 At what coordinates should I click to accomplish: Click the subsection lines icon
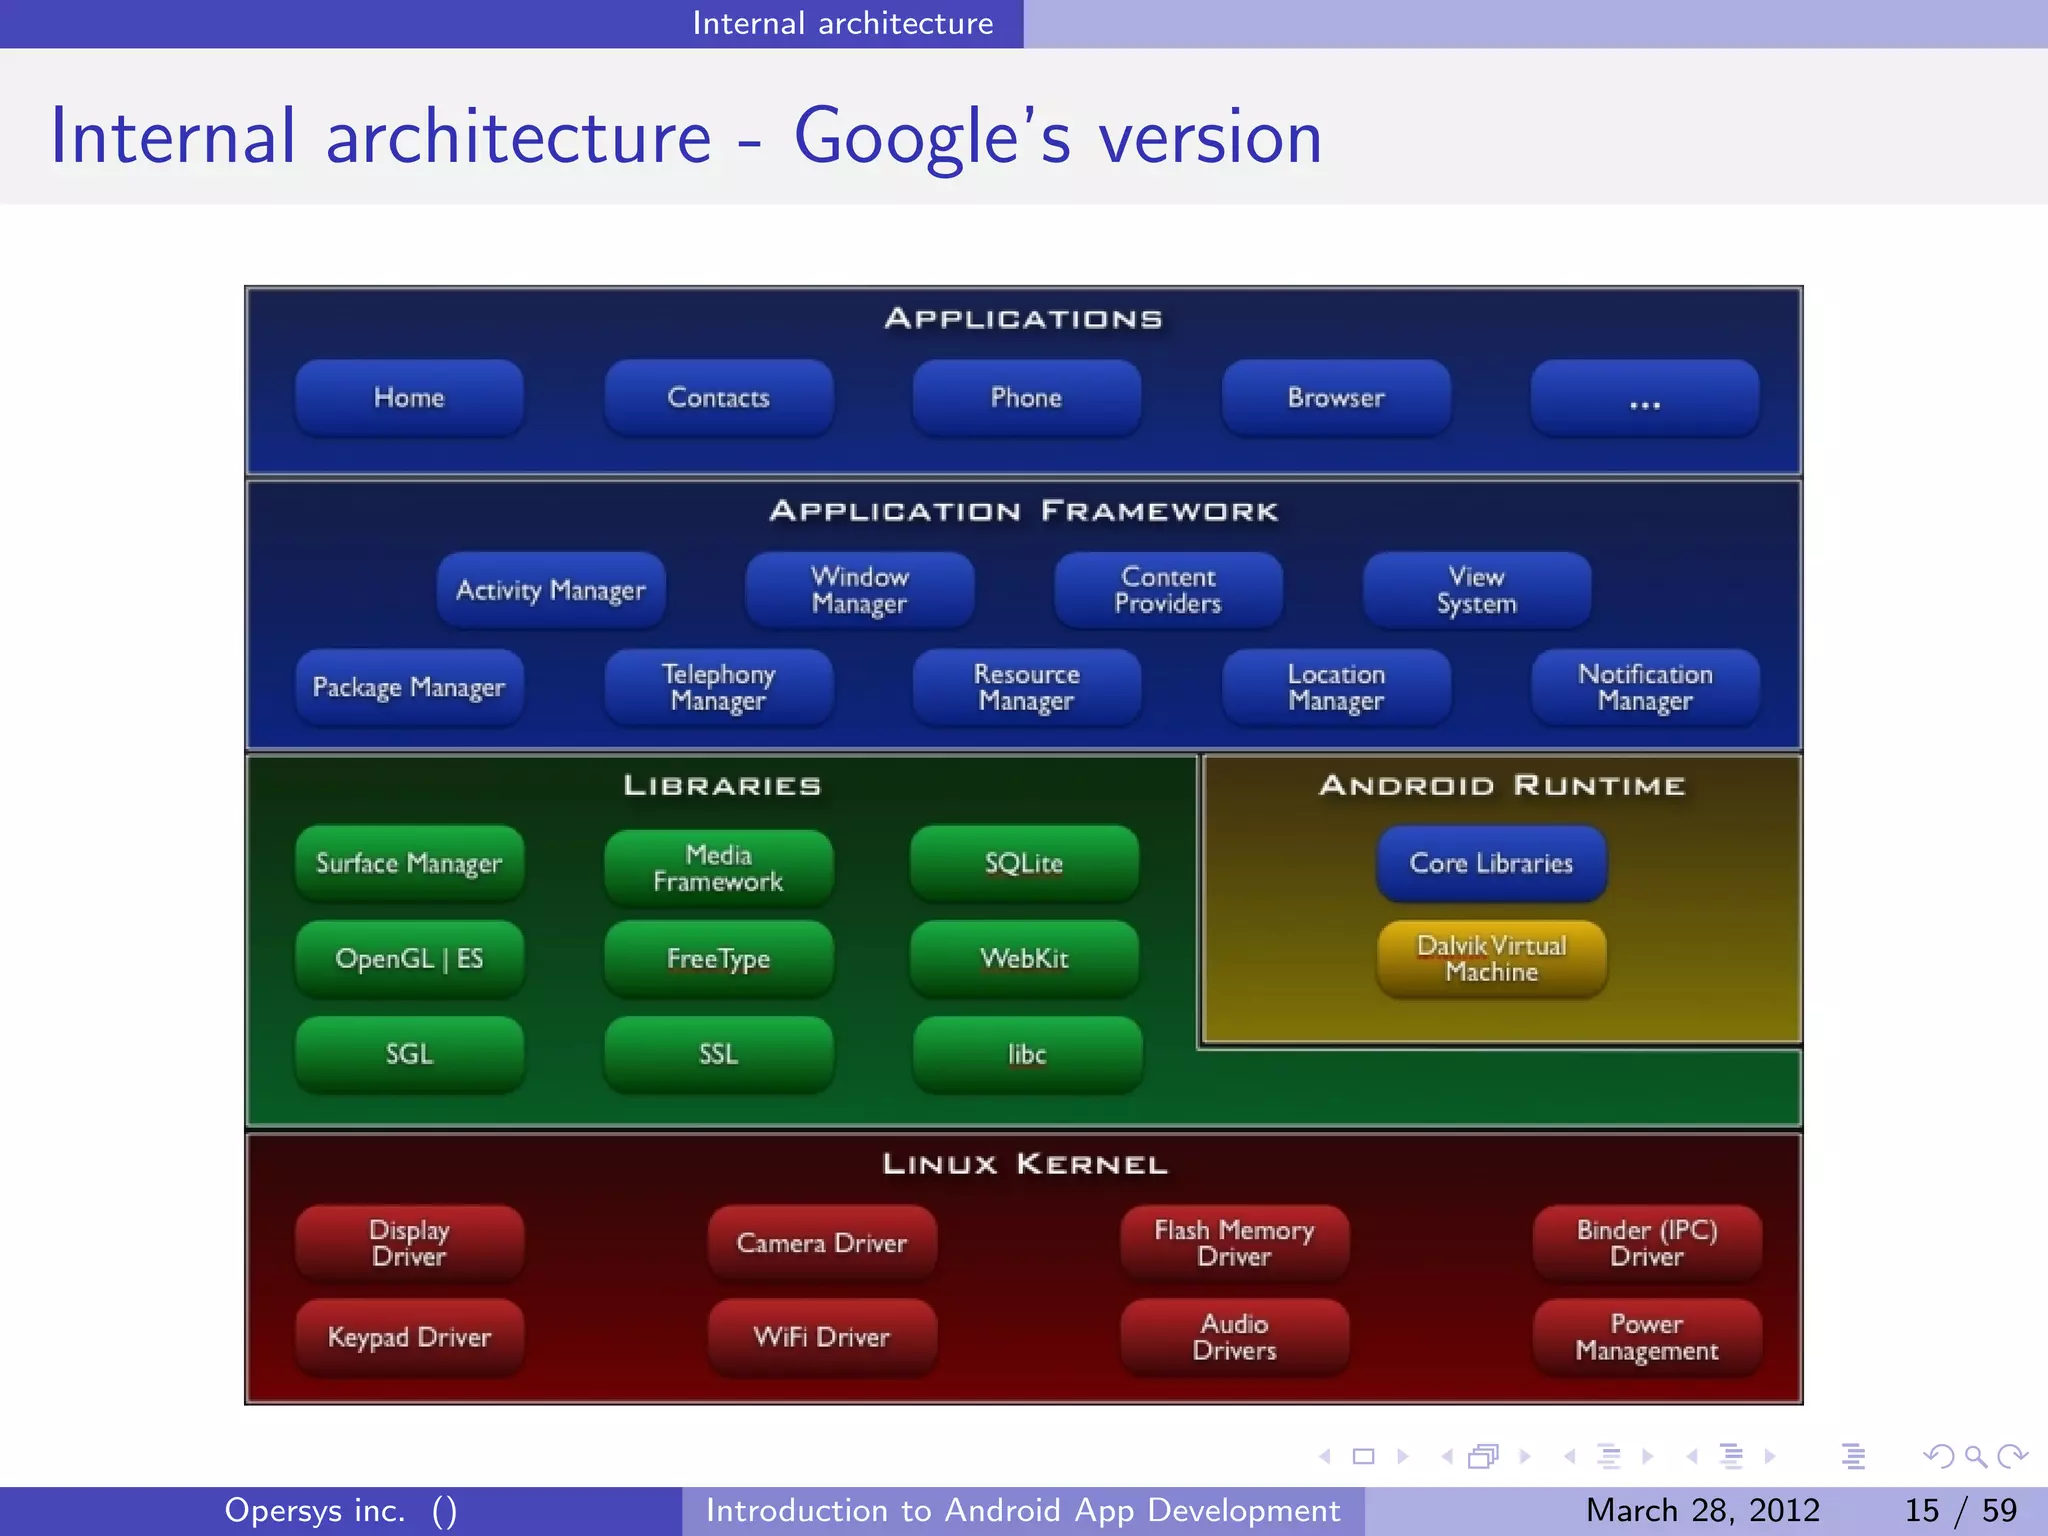(1609, 1457)
